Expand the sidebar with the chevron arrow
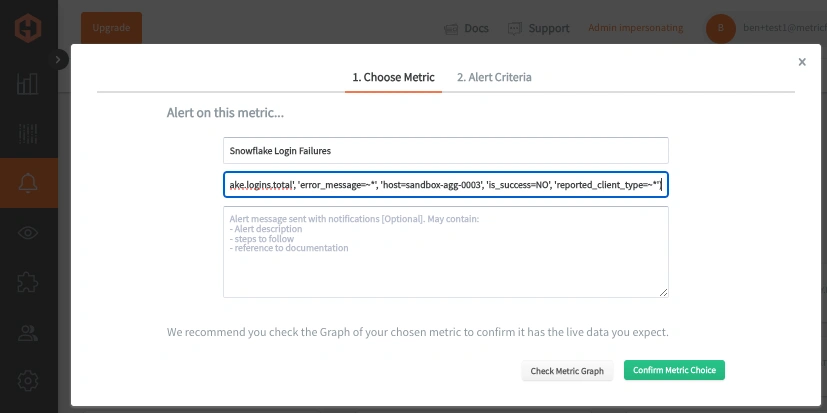 [x=58, y=60]
